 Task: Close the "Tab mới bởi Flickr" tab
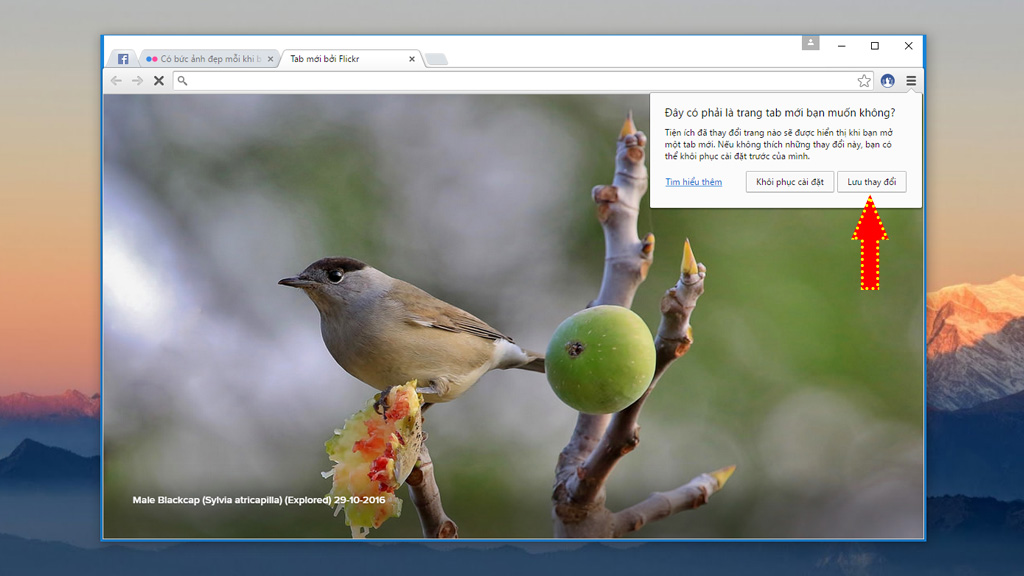pos(412,59)
